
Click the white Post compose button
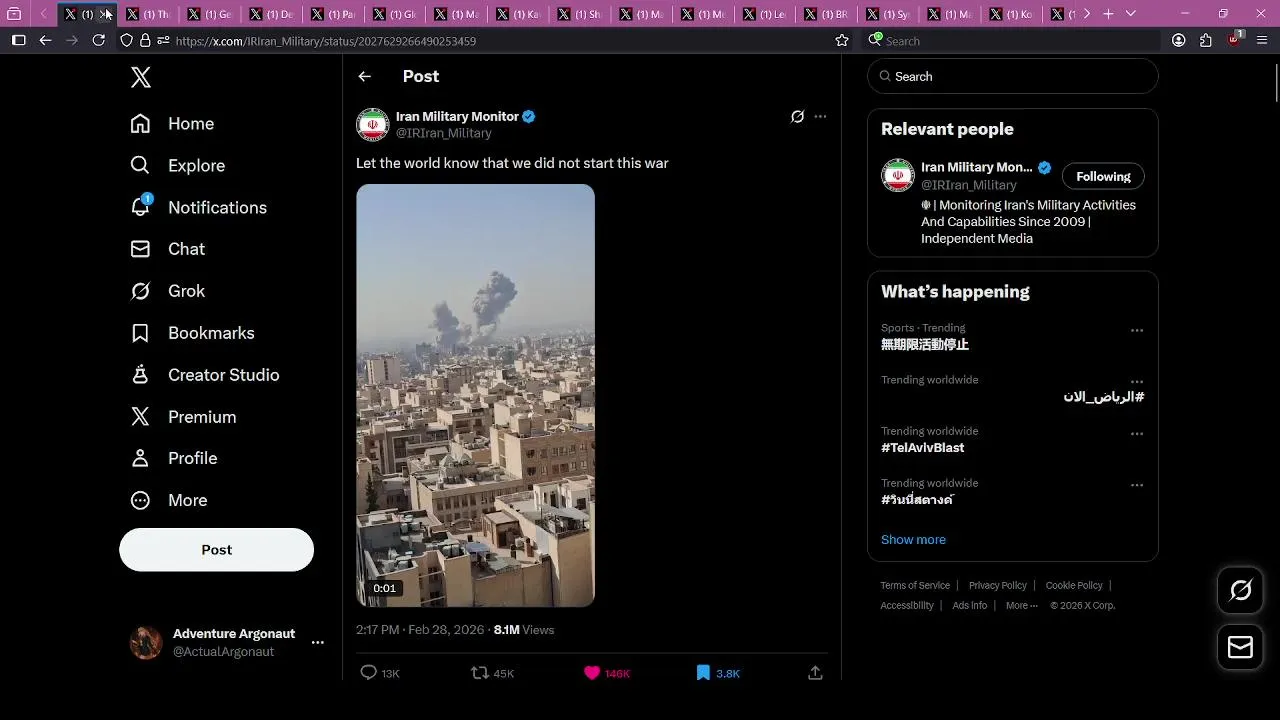point(216,550)
